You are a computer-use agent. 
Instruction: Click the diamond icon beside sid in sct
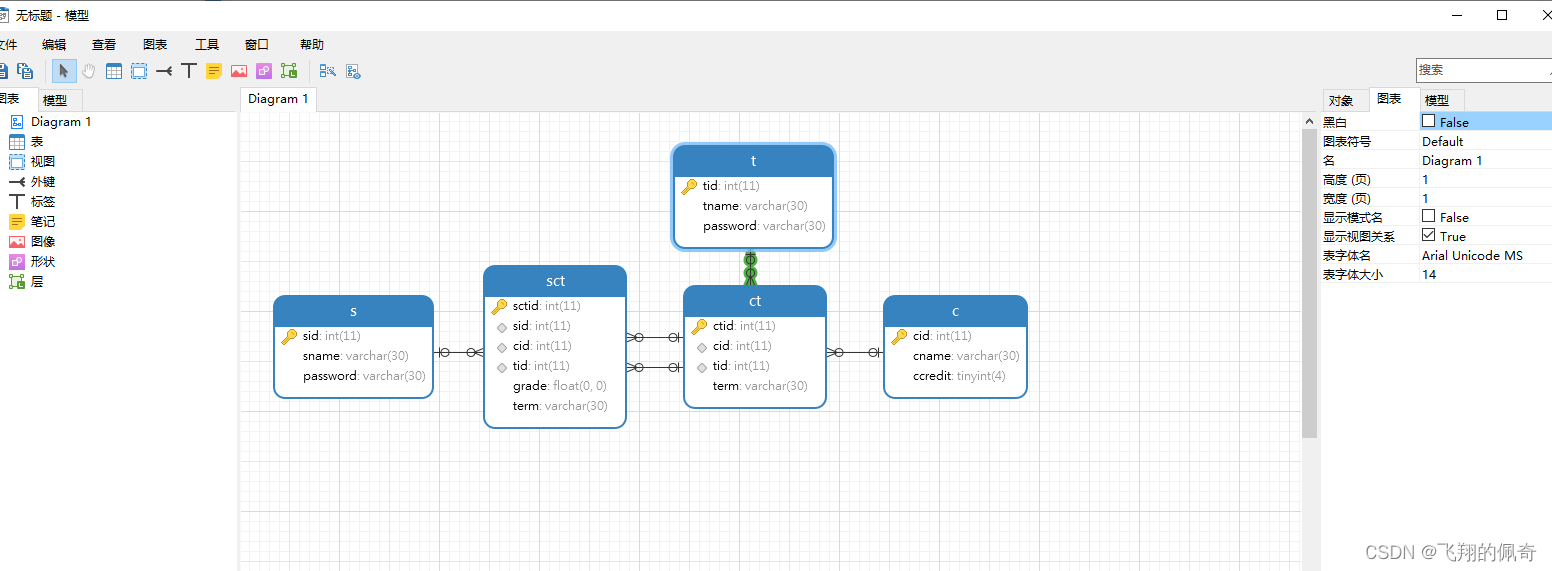tap(502, 326)
